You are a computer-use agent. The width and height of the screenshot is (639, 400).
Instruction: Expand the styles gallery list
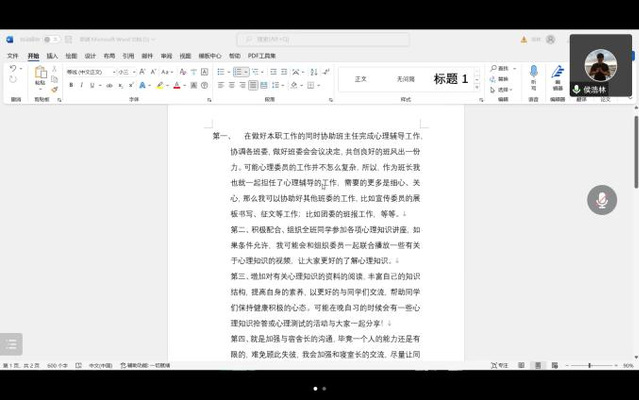[476, 89]
